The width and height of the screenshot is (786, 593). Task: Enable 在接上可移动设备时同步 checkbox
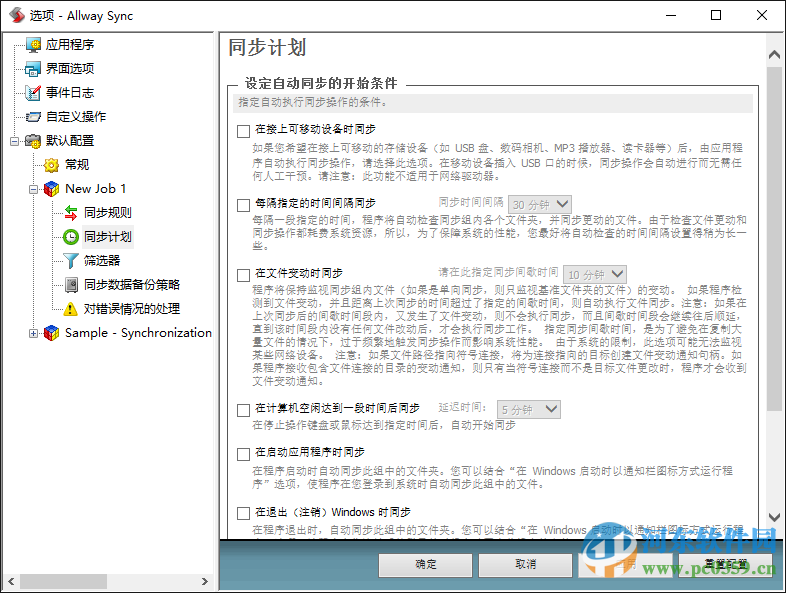tap(244, 131)
